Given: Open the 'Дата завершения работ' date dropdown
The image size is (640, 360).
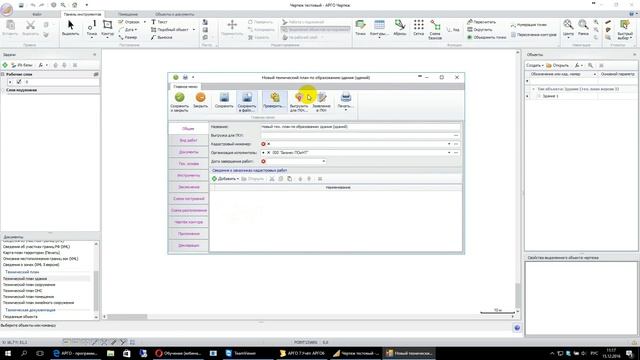Looking at the screenshot, I should click(324, 162).
